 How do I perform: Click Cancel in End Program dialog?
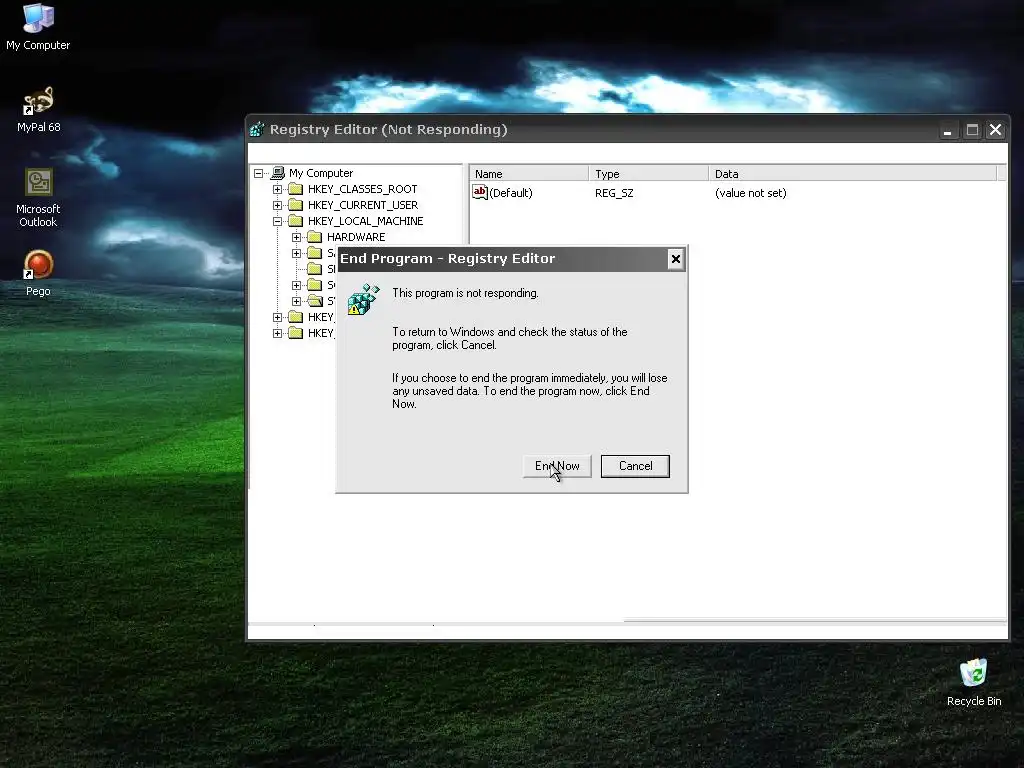point(635,466)
